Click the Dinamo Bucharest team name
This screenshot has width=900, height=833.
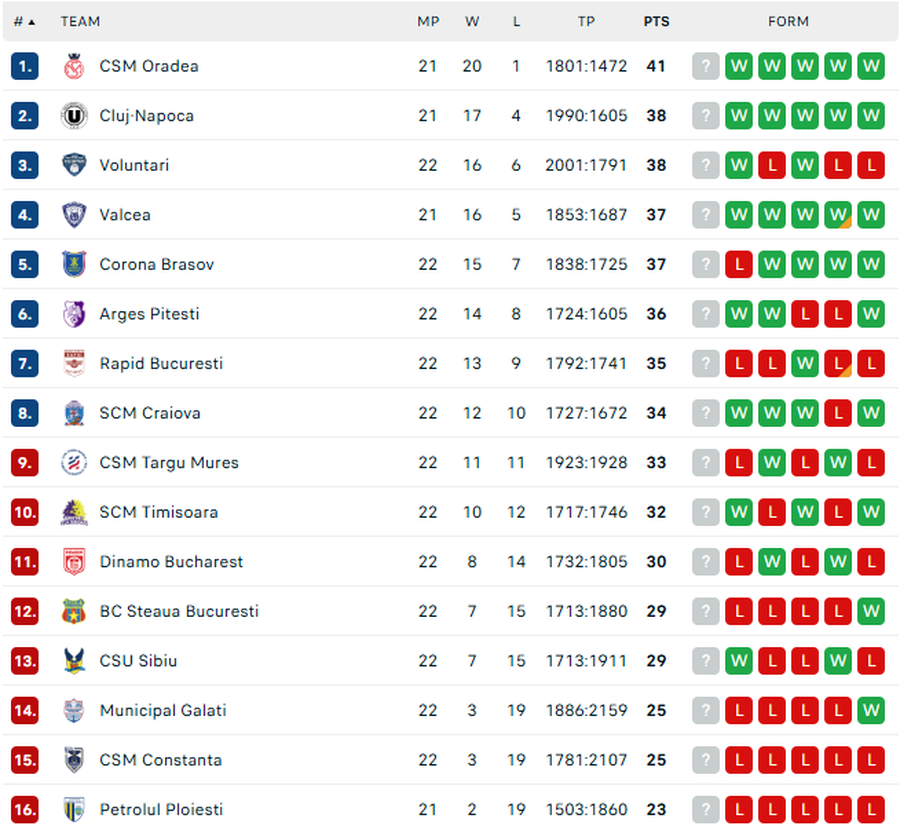pos(171,562)
